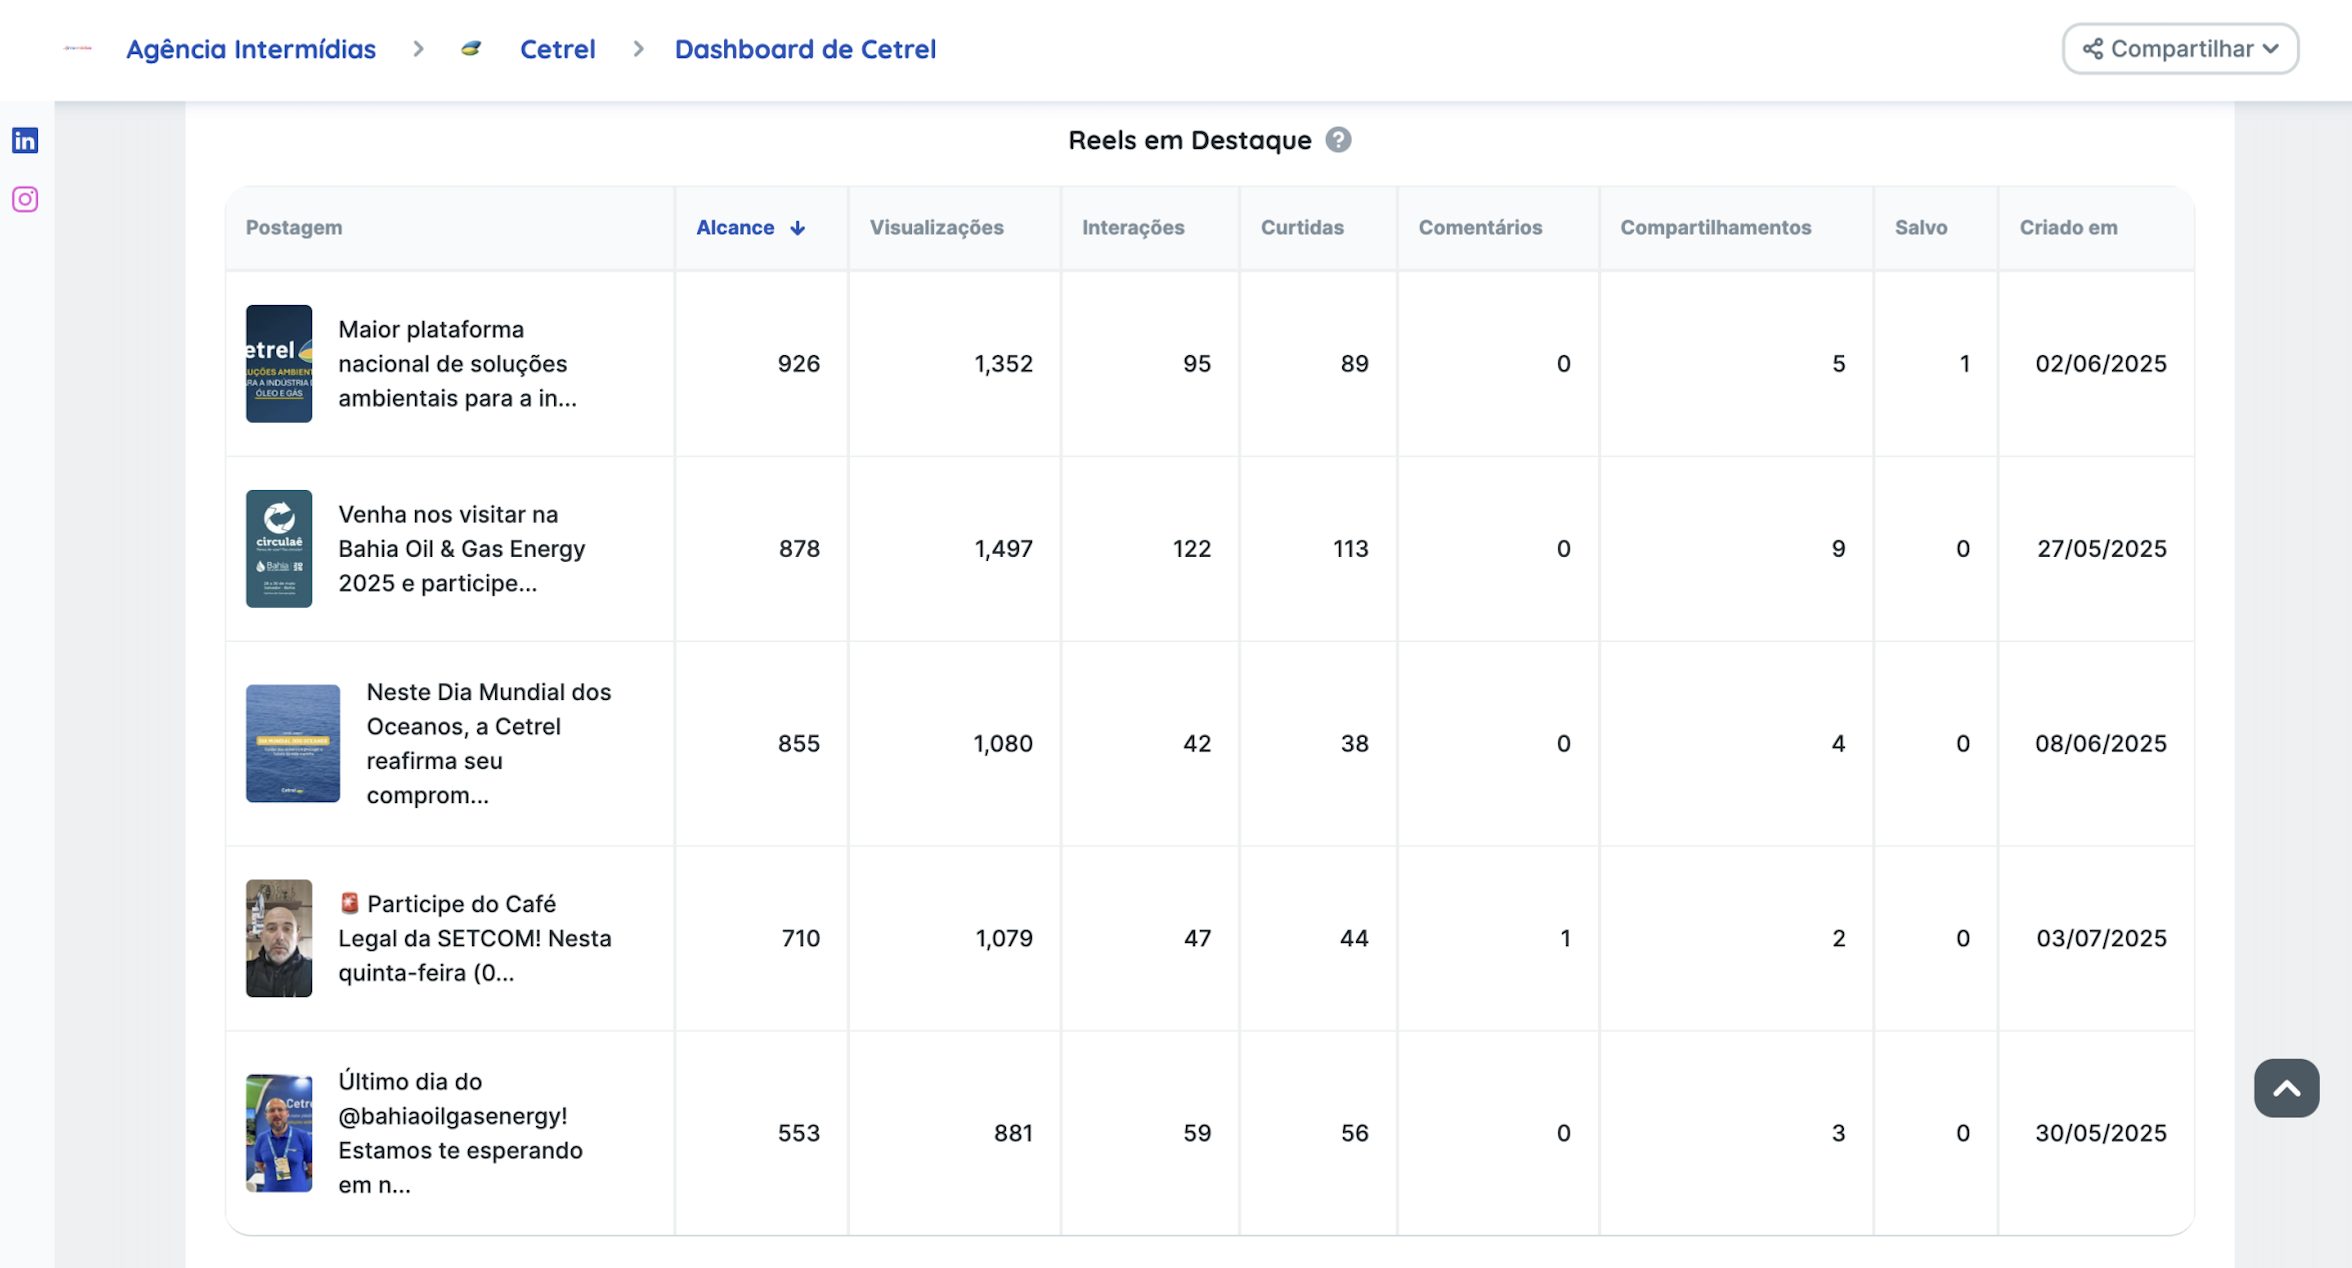Sort table by Interações column

1132,228
